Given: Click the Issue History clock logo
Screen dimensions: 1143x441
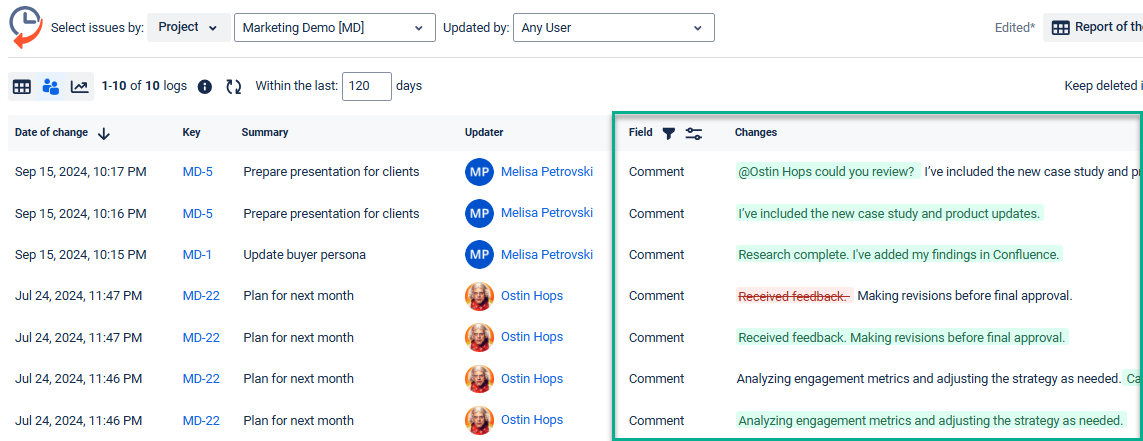Looking at the screenshot, I should pyautogui.click(x=26, y=26).
